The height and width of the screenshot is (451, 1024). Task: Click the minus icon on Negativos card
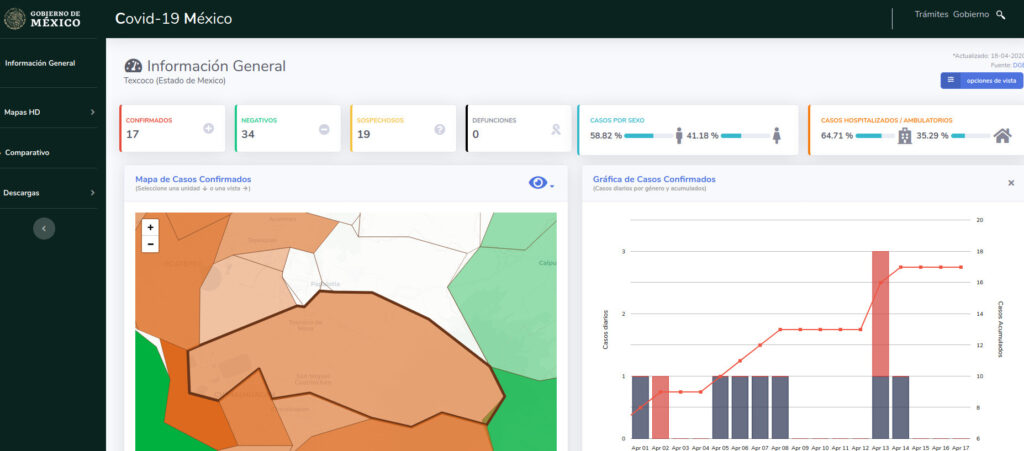(324, 129)
